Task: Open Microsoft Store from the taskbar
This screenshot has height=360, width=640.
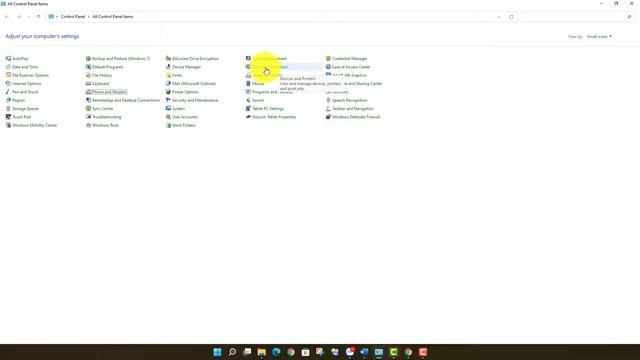Action: click(305, 352)
